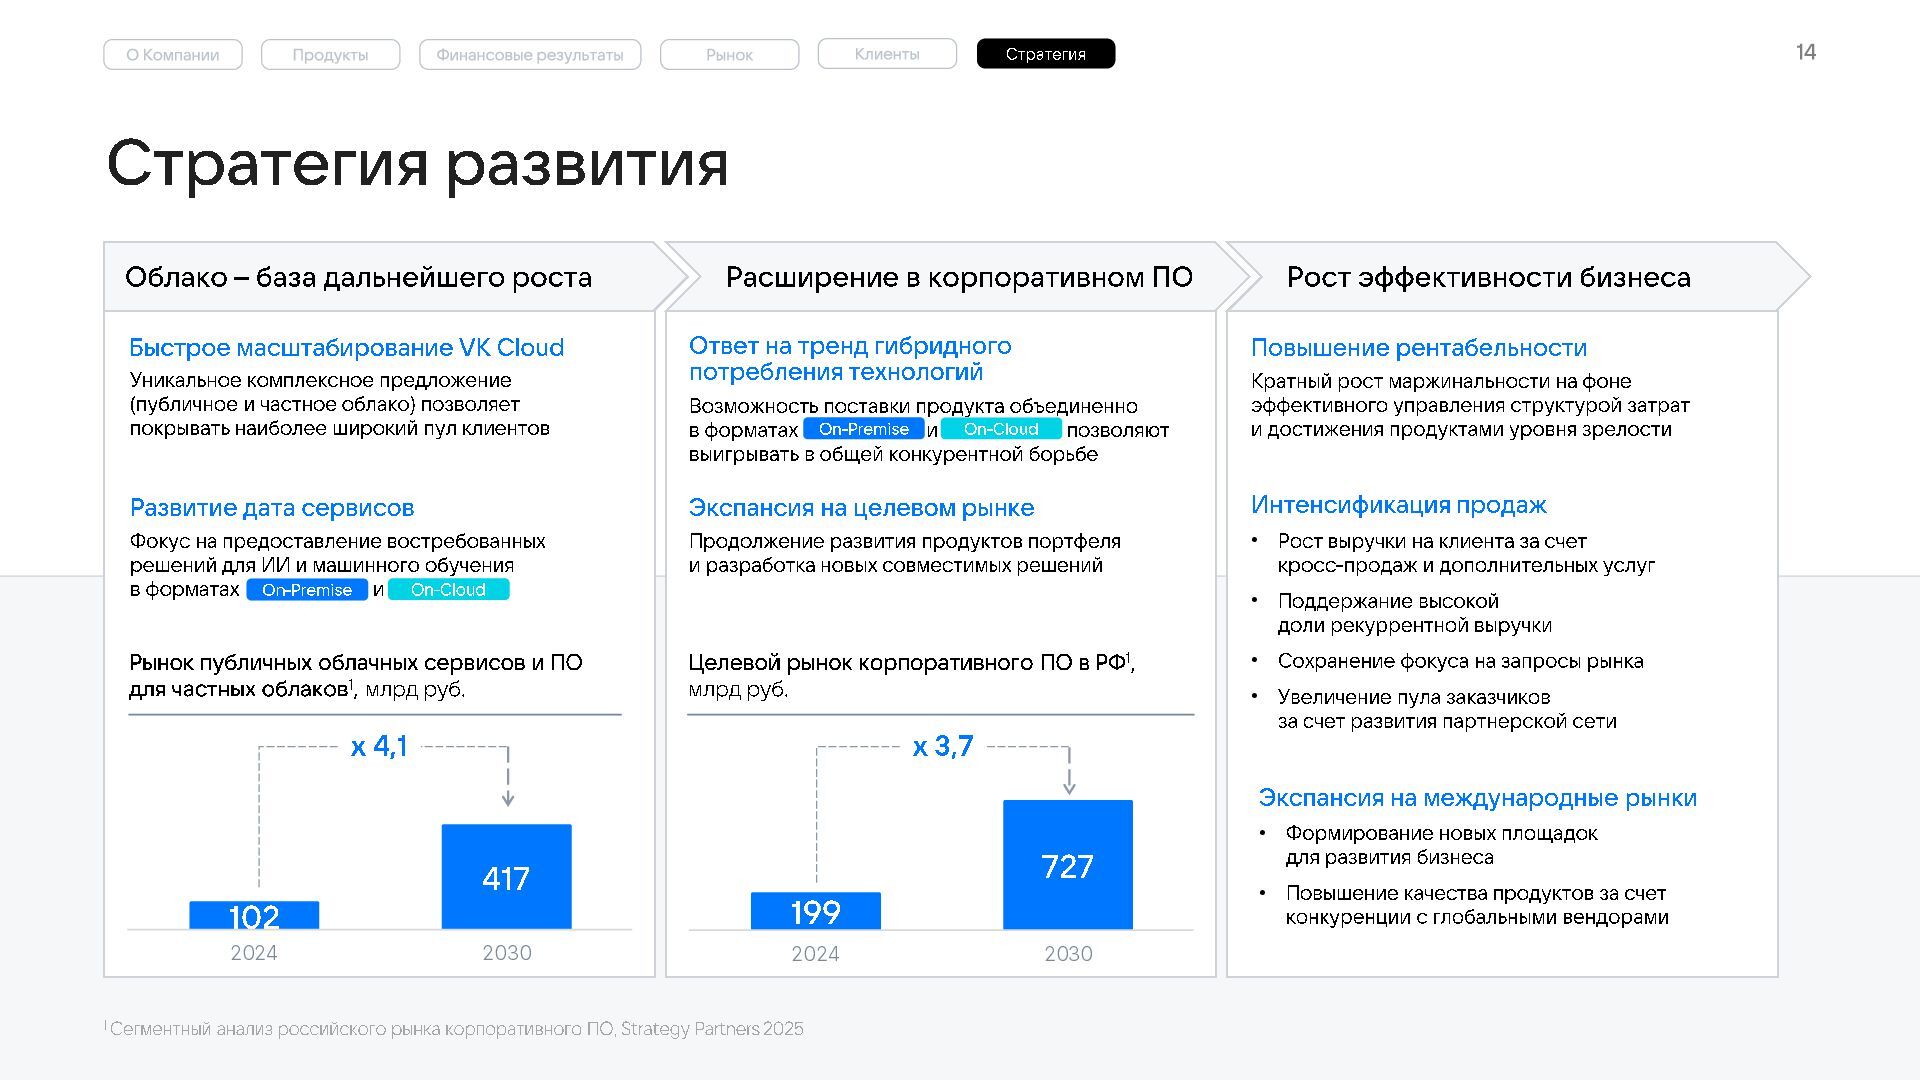
Task: Switch to the Продукты tab
Action: click(x=330, y=54)
